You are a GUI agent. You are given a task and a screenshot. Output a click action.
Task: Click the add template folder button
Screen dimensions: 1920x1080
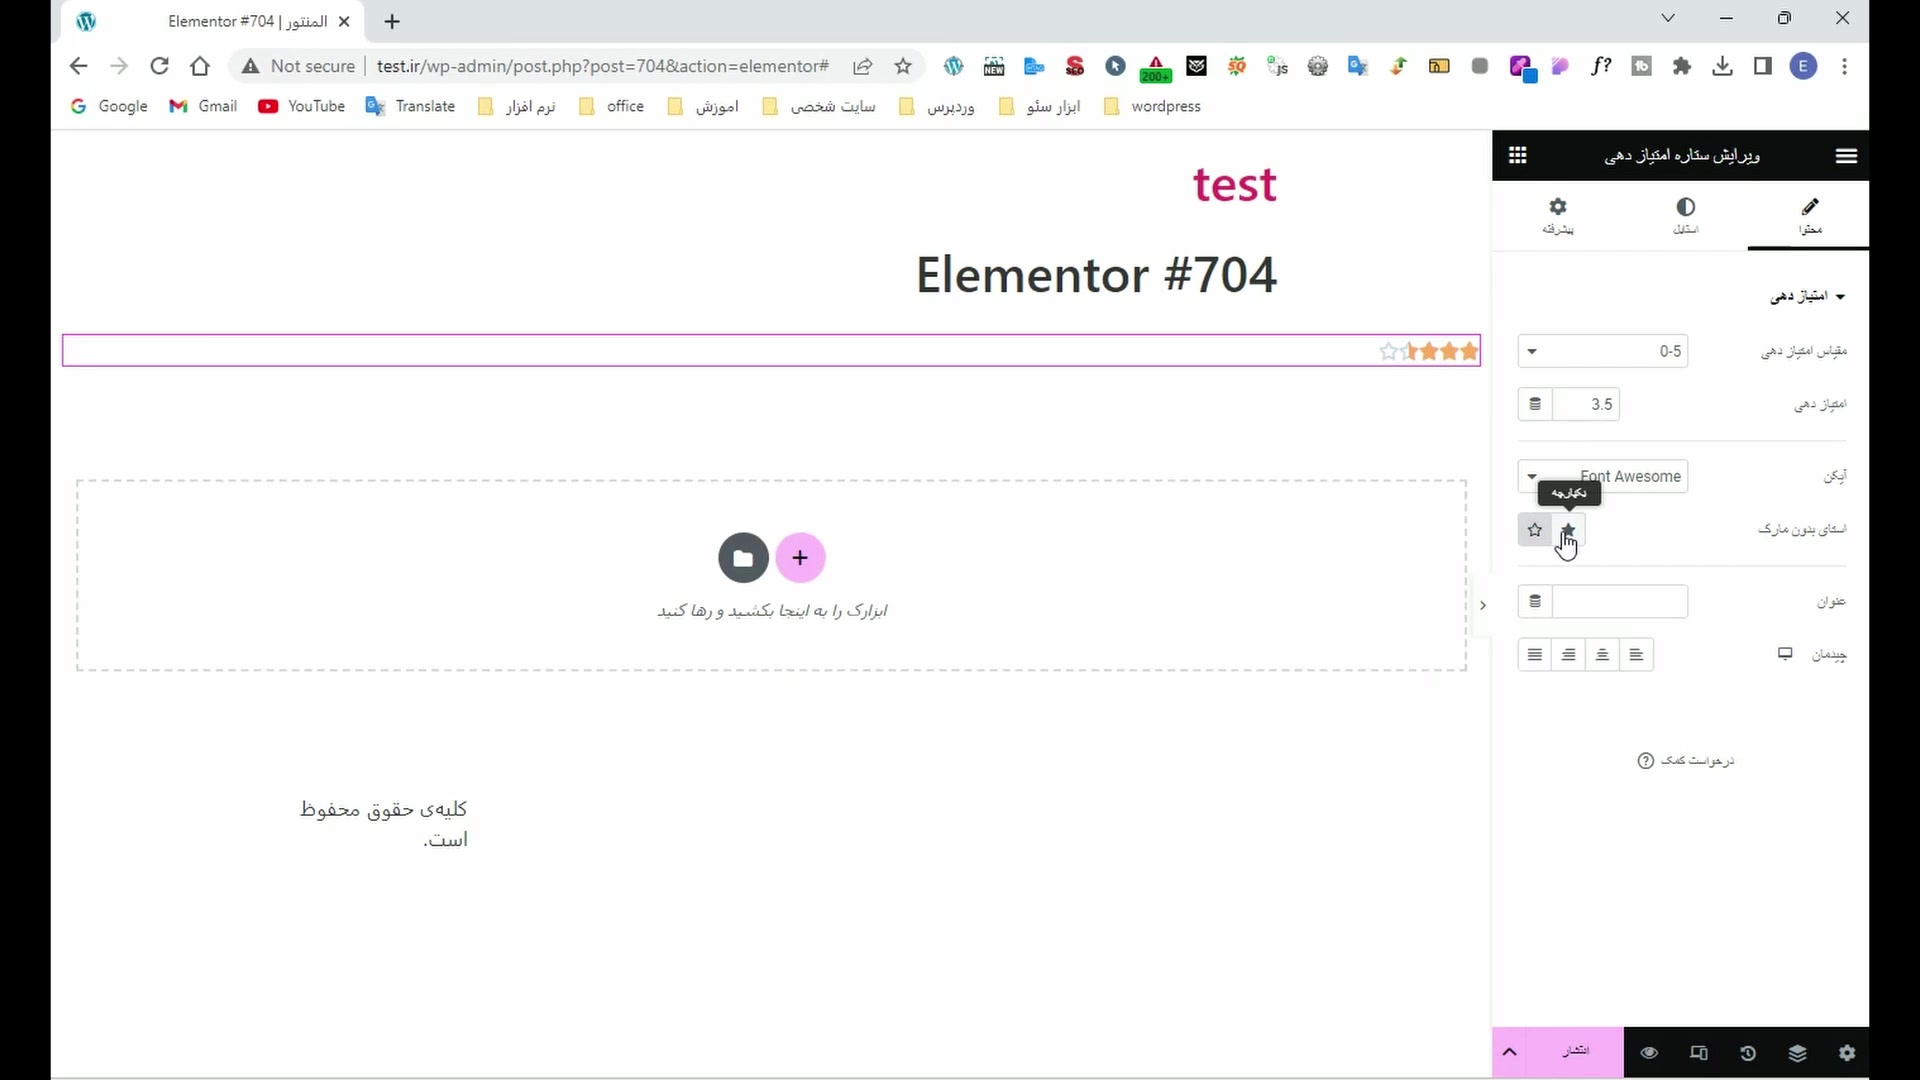[x=742, y=558]
